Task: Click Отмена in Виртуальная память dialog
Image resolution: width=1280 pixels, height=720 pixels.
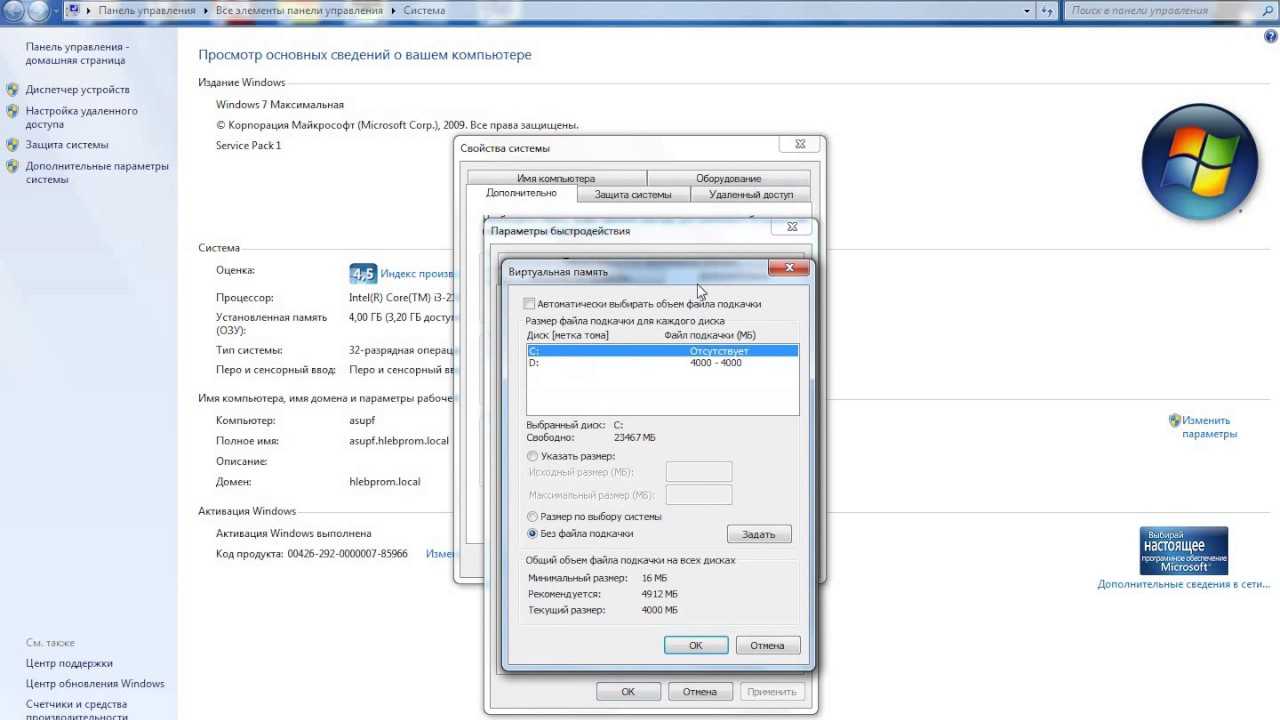Action: click(x=767, y=645)
